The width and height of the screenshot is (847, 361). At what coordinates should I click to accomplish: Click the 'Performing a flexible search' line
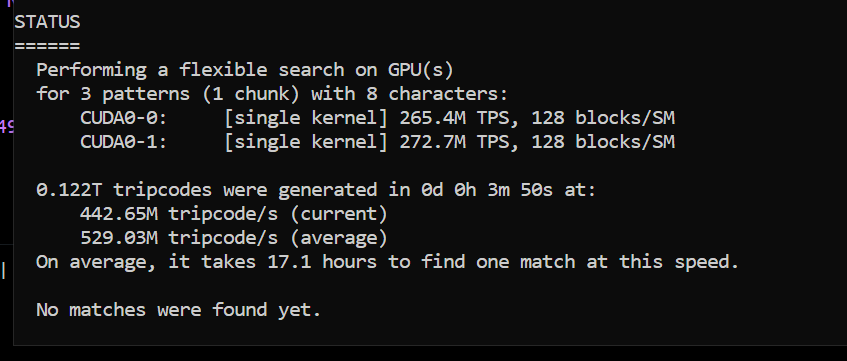pos(245,70)
